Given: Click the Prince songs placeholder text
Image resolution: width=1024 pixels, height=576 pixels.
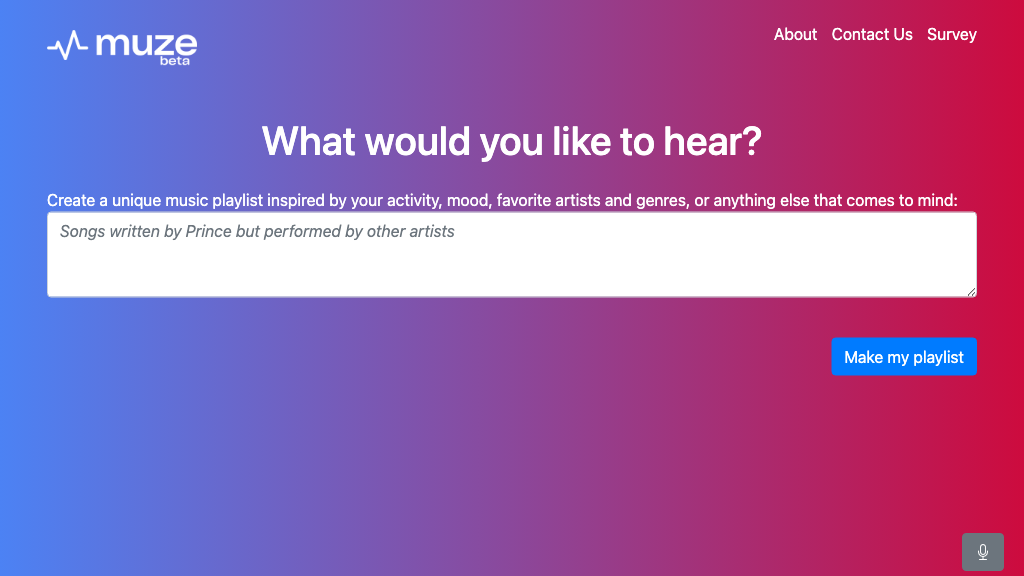Looking at the screenshot, I should (x=257, y=232).
